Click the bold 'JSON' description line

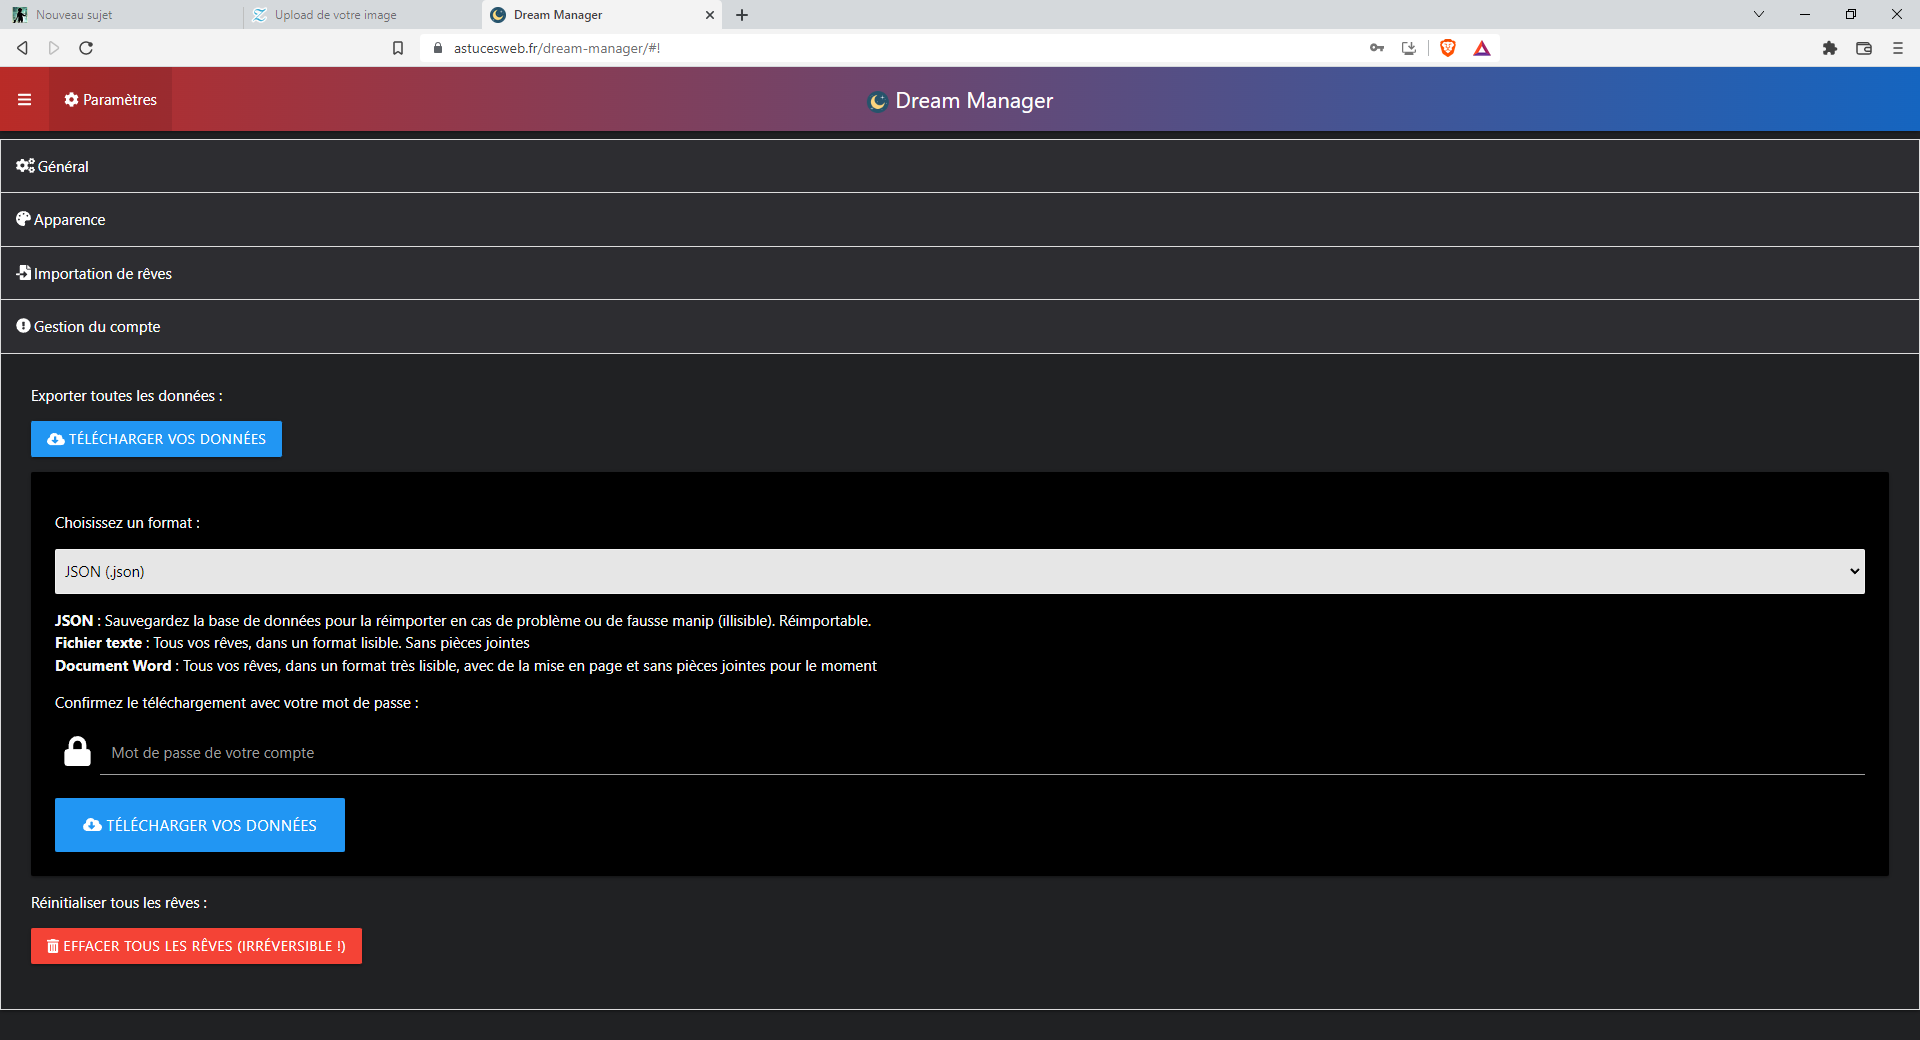[x=463, y=621]
